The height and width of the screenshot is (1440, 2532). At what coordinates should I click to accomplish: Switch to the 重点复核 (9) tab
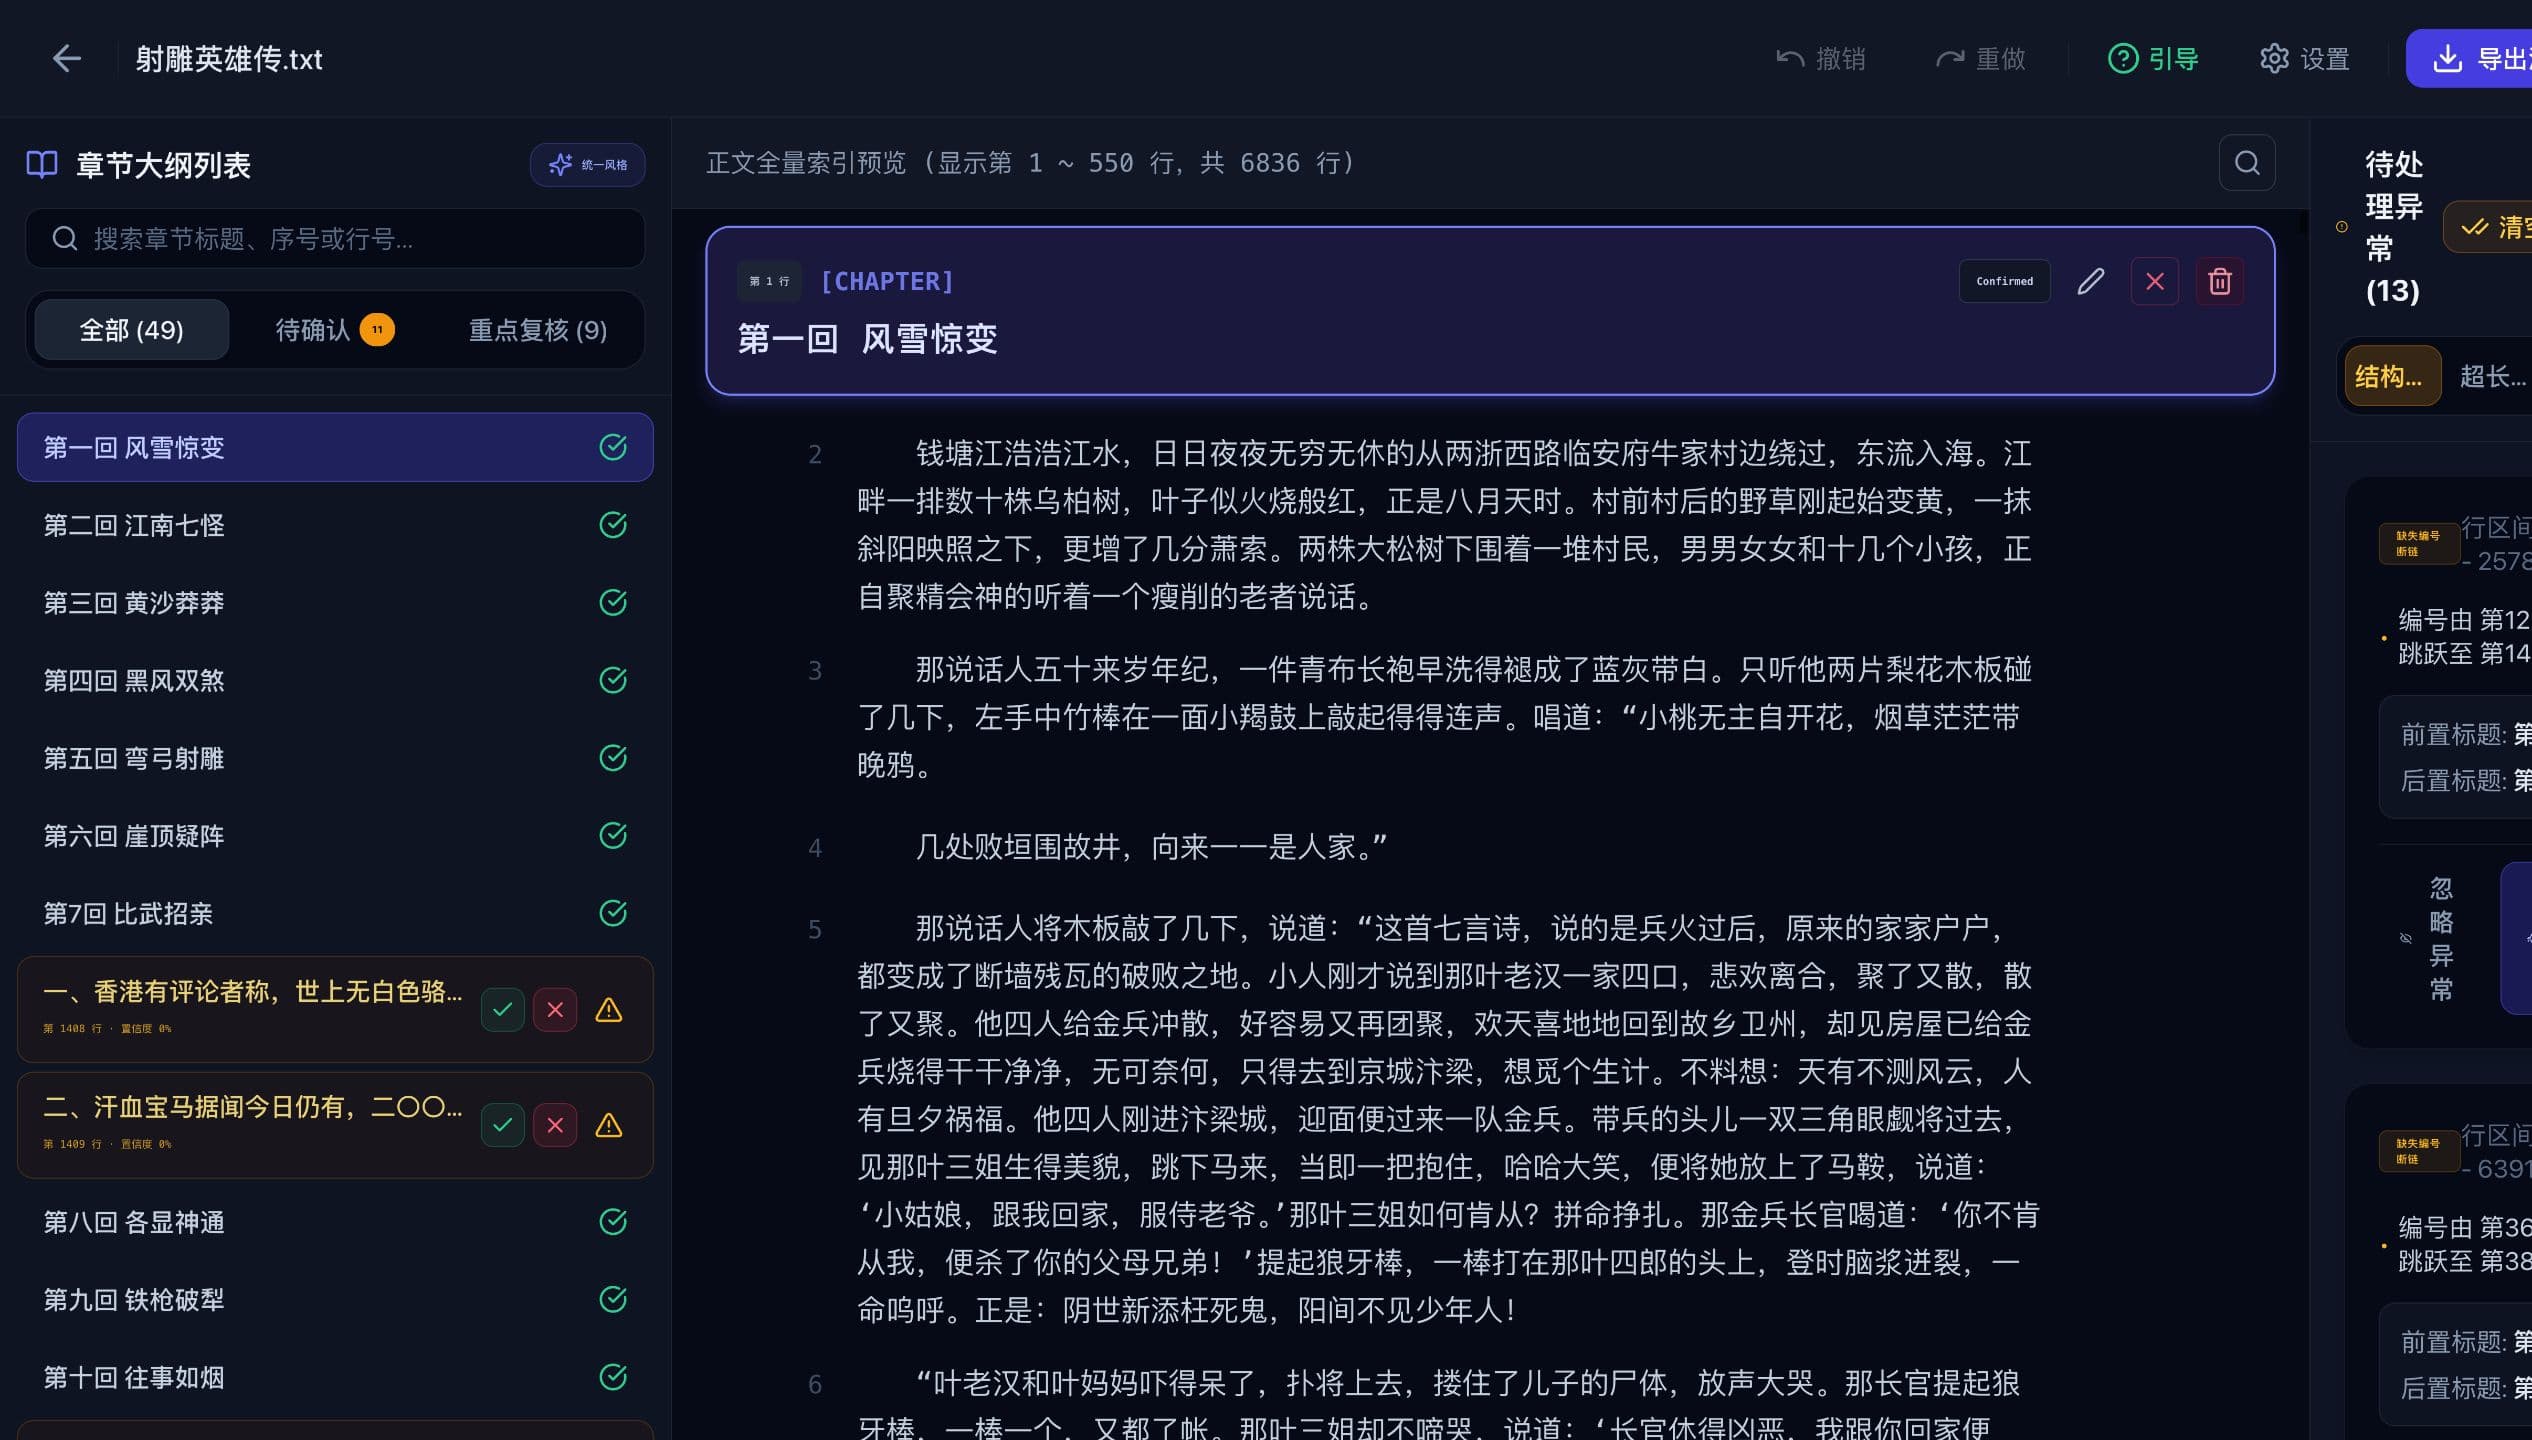pos(538,330)
